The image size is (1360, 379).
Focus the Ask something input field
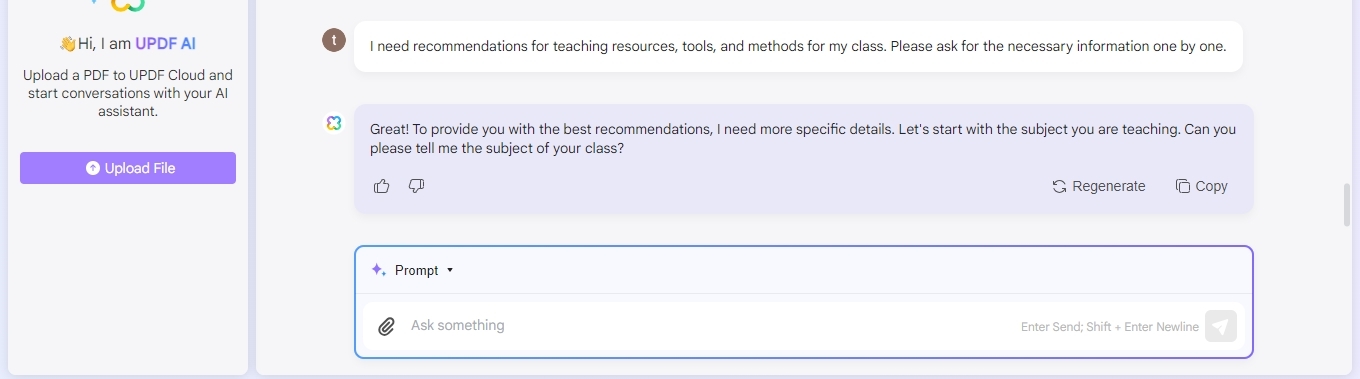[x=700, y=326]
